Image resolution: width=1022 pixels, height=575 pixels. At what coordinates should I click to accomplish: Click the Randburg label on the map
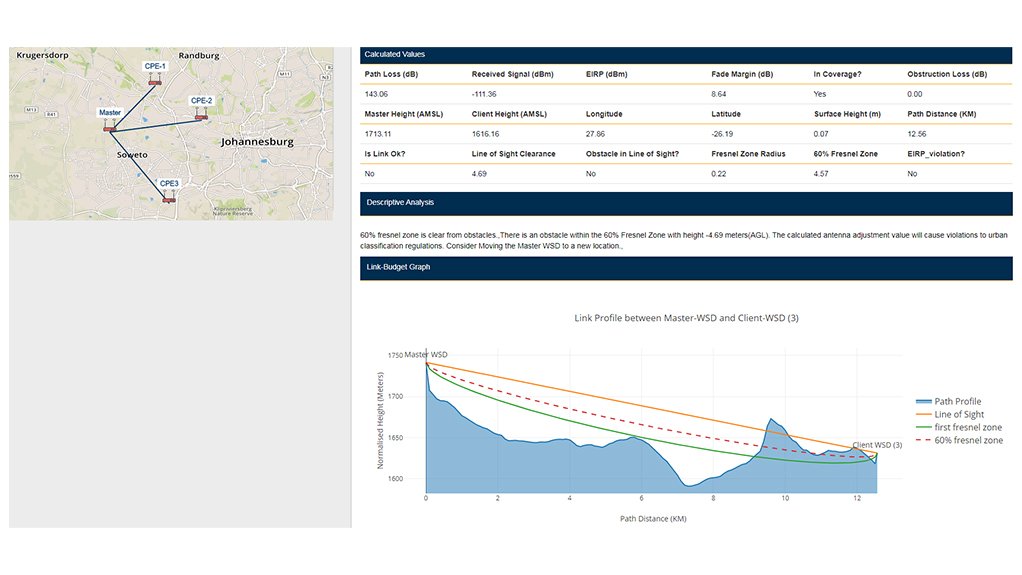[x=199, y=55]
